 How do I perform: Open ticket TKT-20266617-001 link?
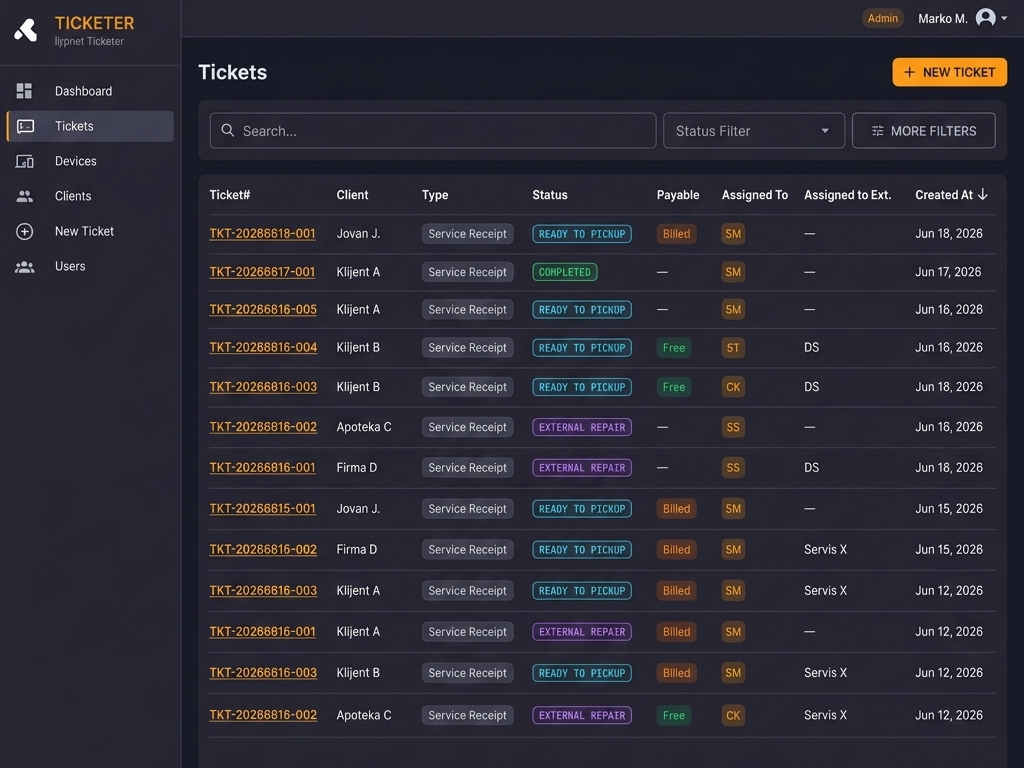(x=263, y=272)
